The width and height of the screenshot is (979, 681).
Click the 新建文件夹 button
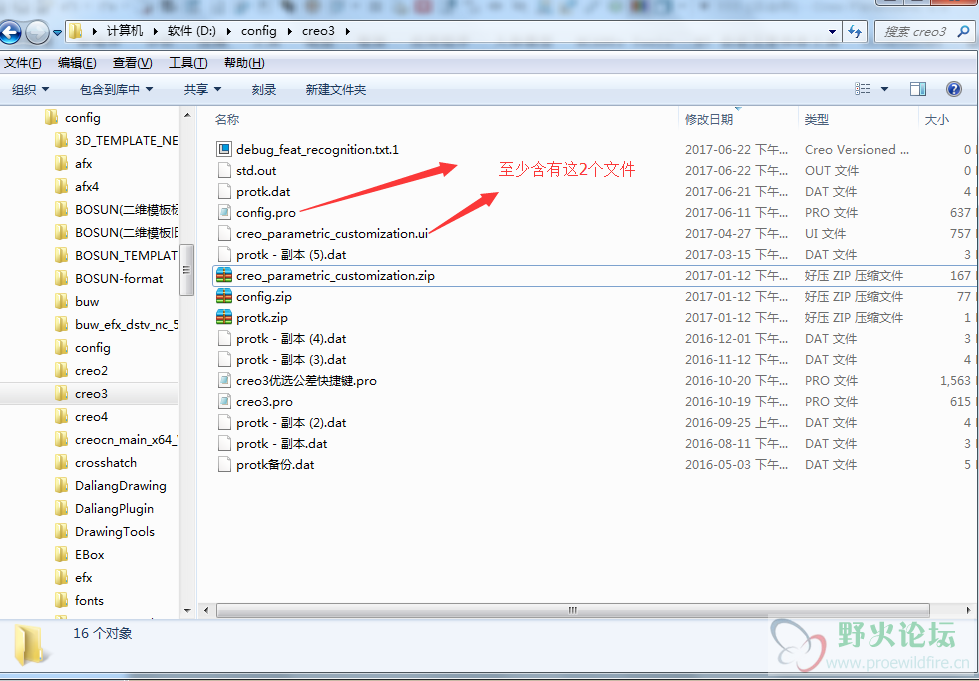pos(335,90)
